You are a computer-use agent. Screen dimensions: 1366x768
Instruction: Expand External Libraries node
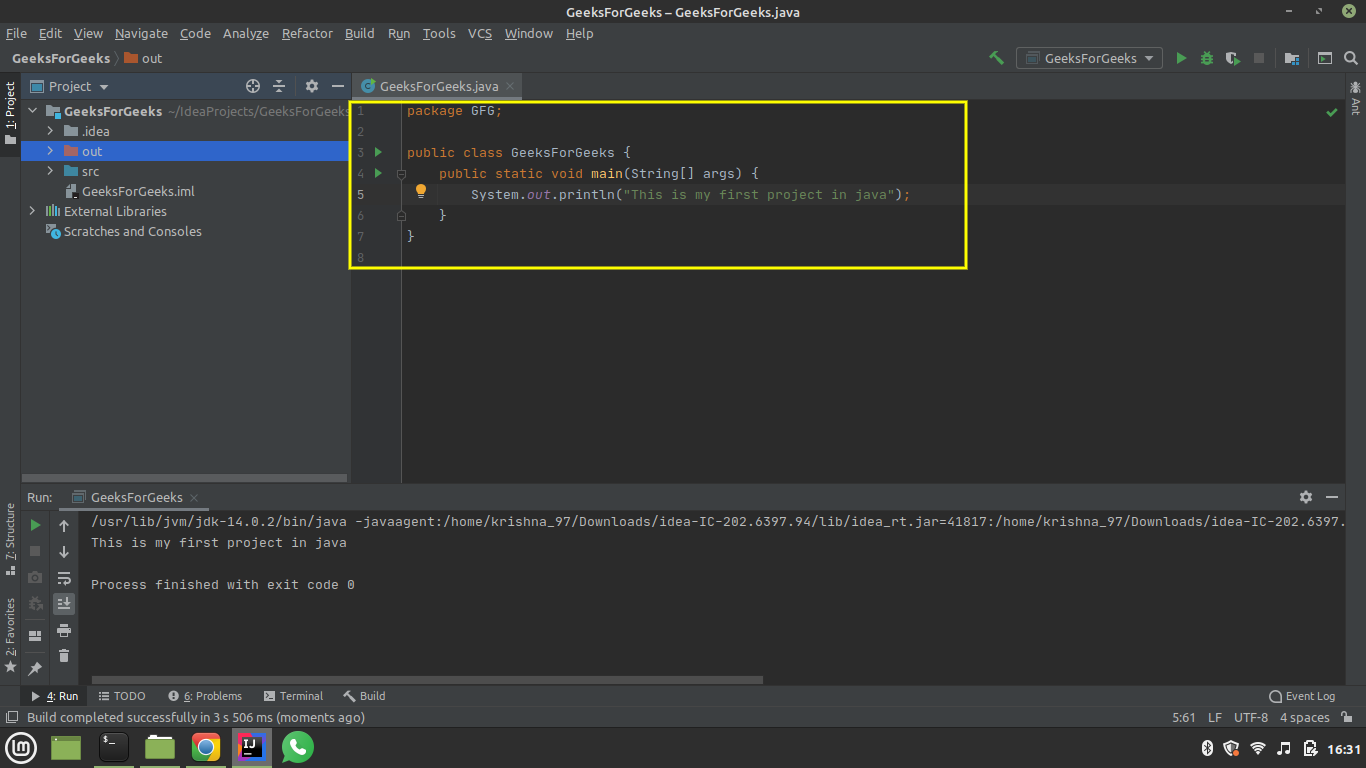[x=33, y=211]
